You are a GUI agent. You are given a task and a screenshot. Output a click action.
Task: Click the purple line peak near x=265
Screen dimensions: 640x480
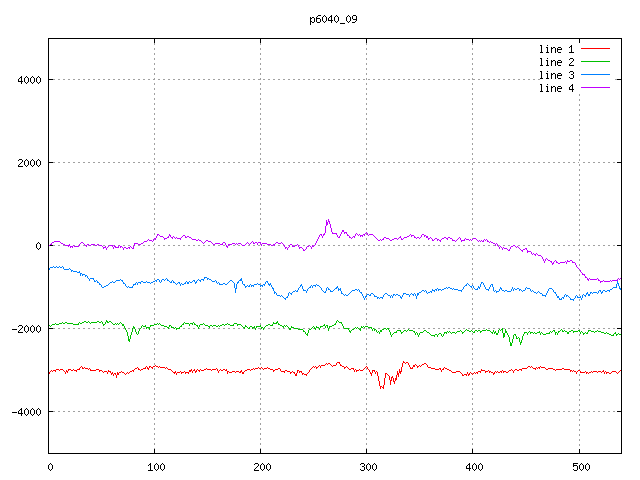(328, 220)
